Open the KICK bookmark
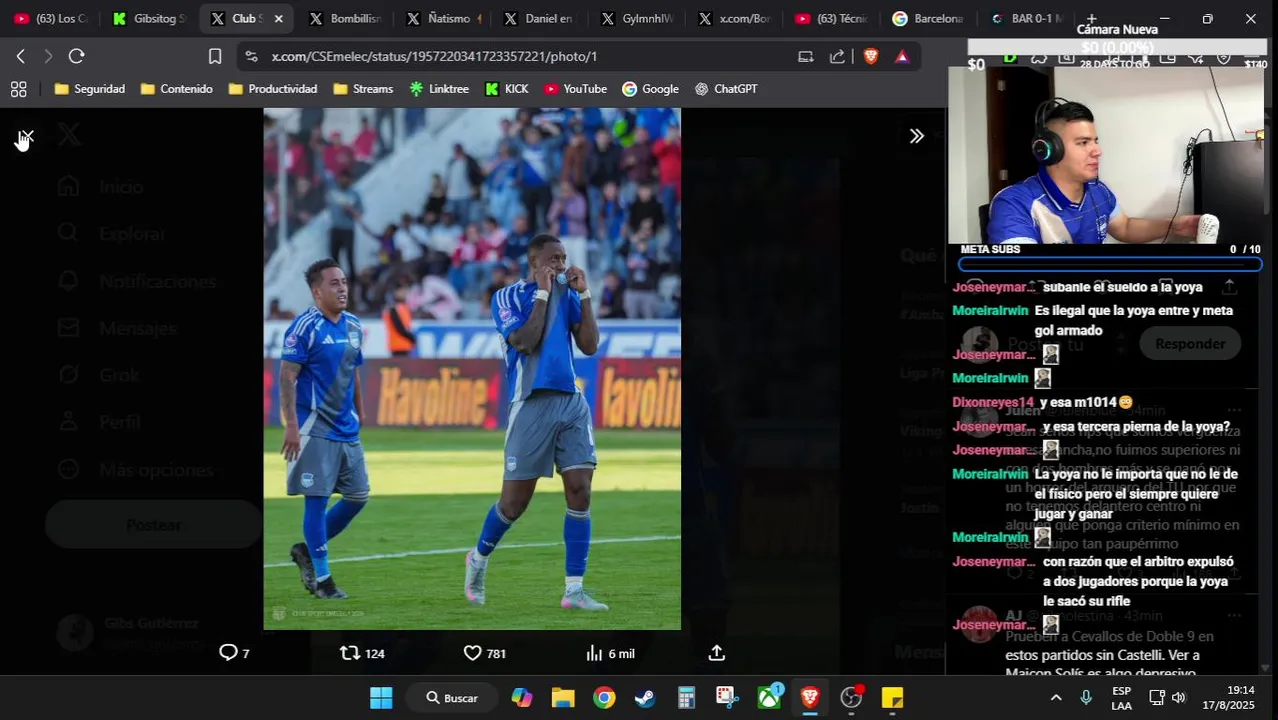This screenshot has height=720, width=1278. point(507,89)
